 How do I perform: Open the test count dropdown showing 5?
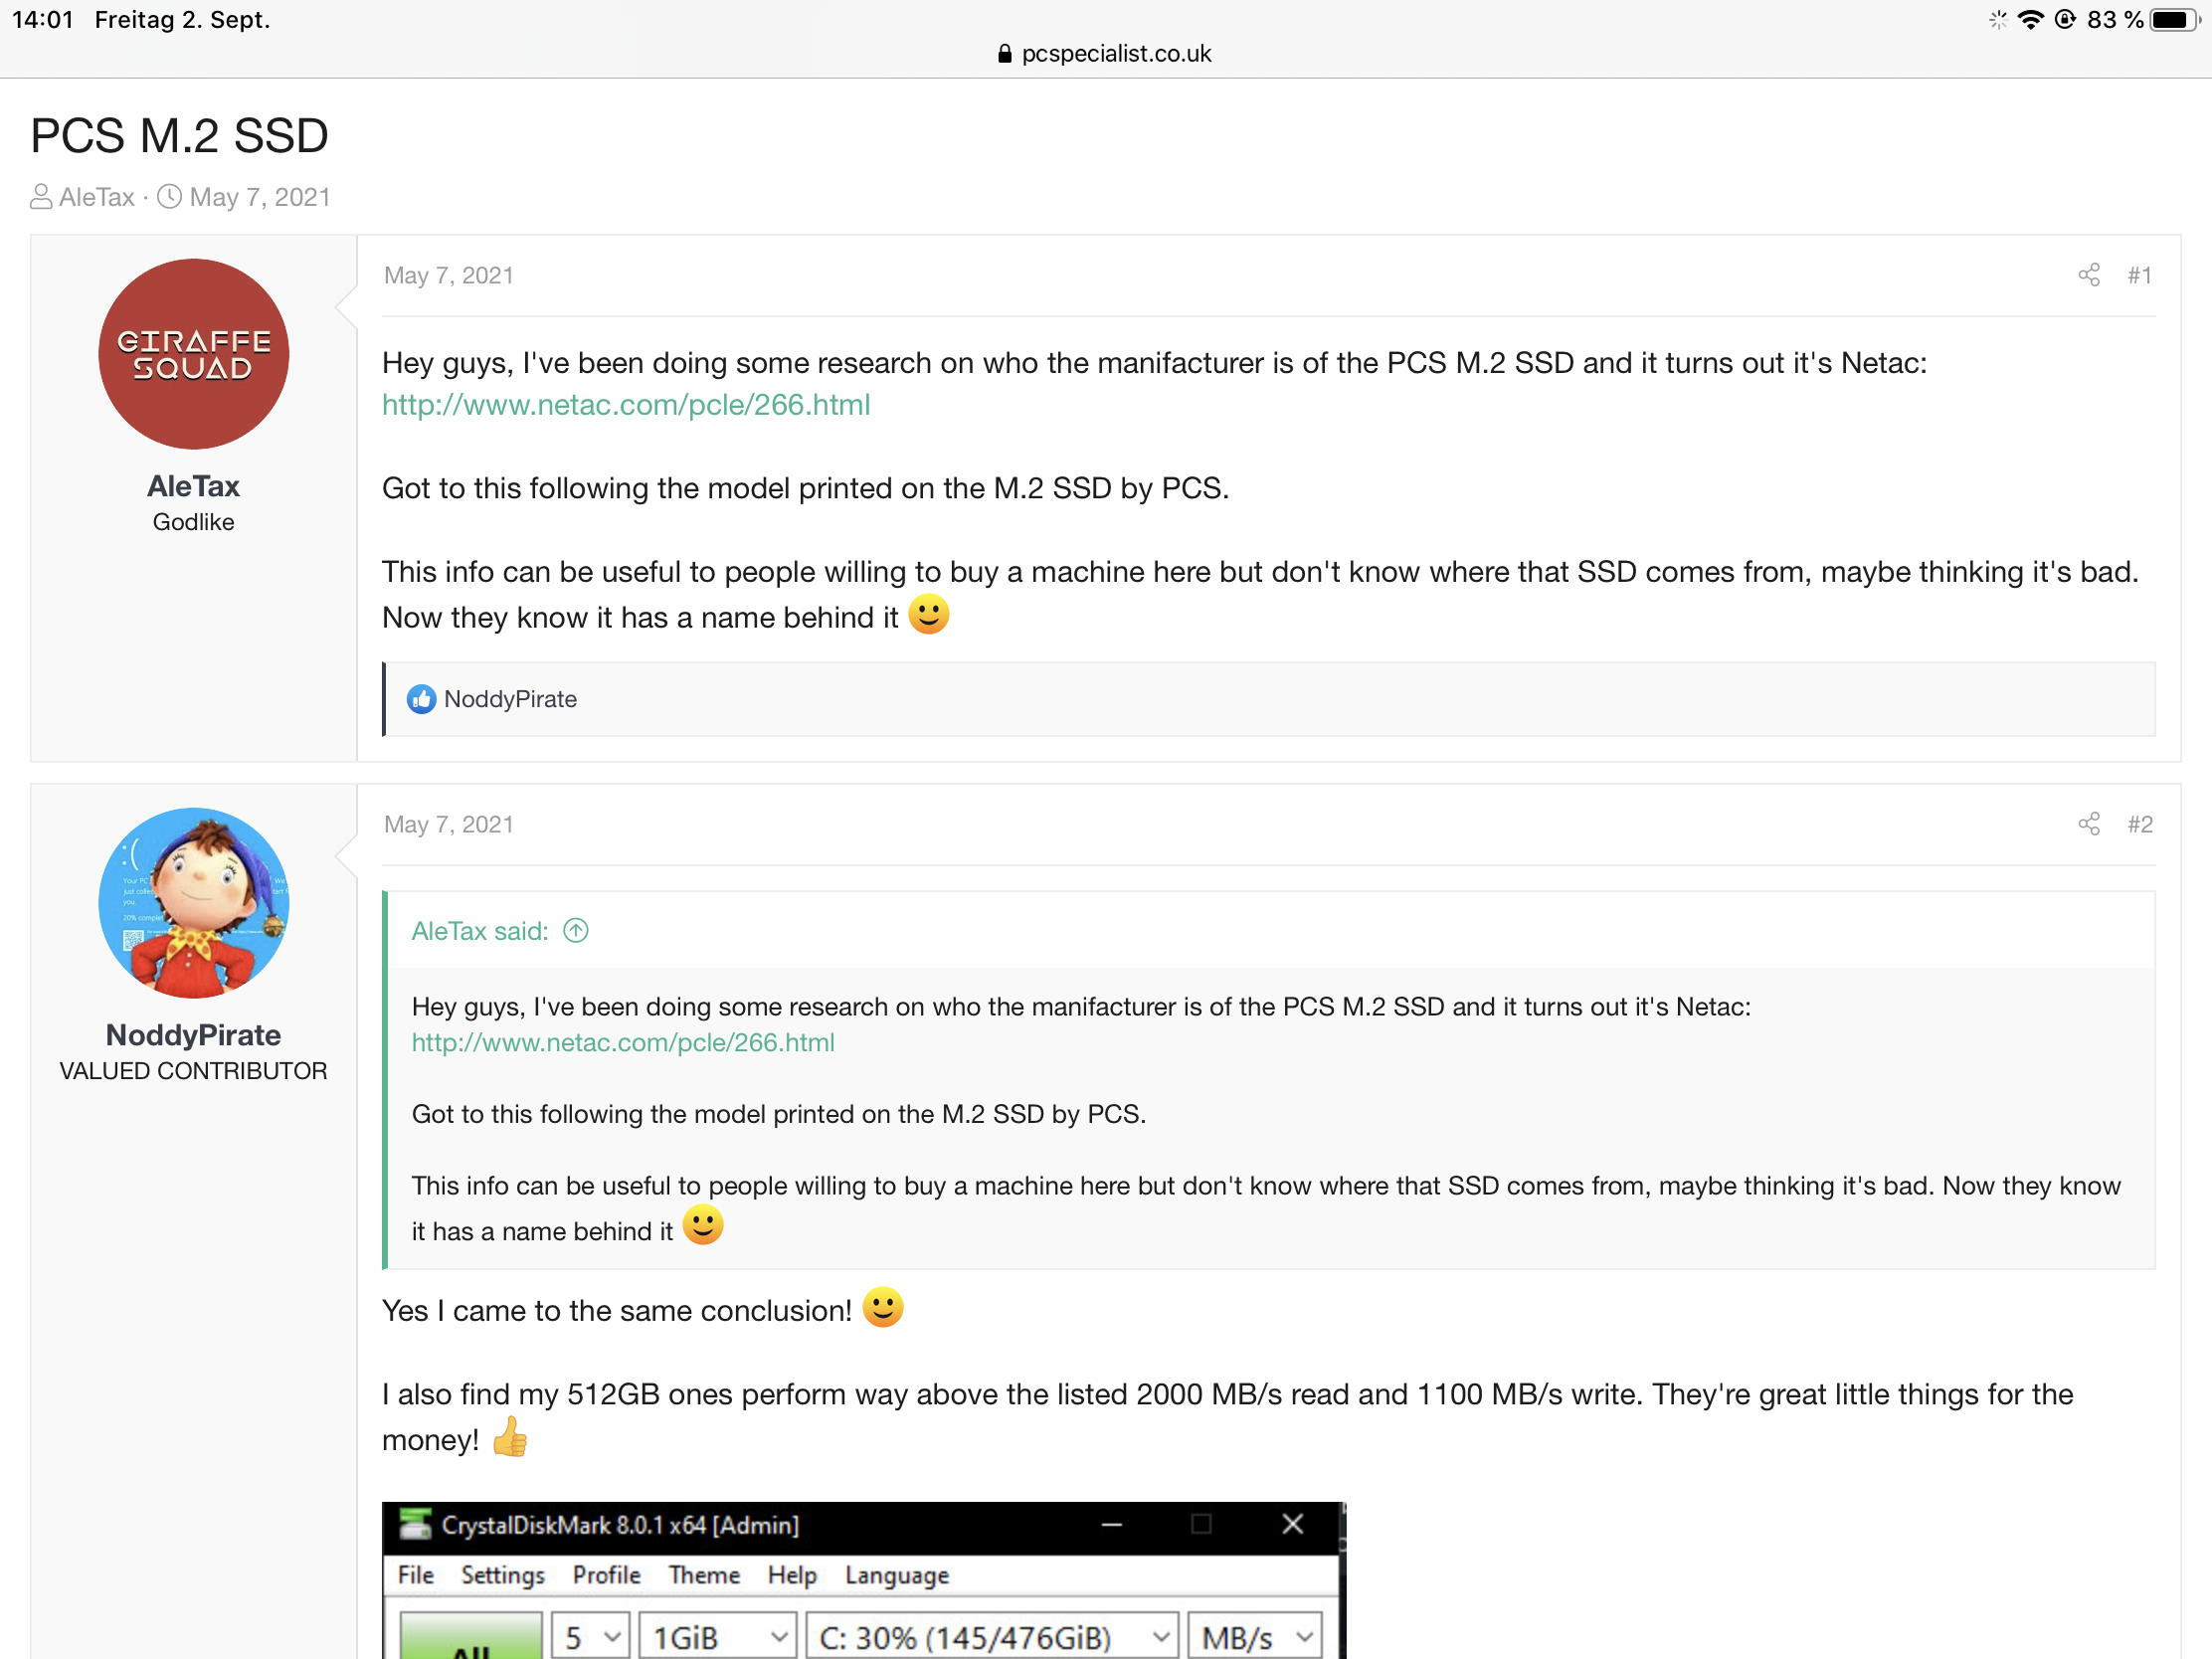(x=590, y=1637)
